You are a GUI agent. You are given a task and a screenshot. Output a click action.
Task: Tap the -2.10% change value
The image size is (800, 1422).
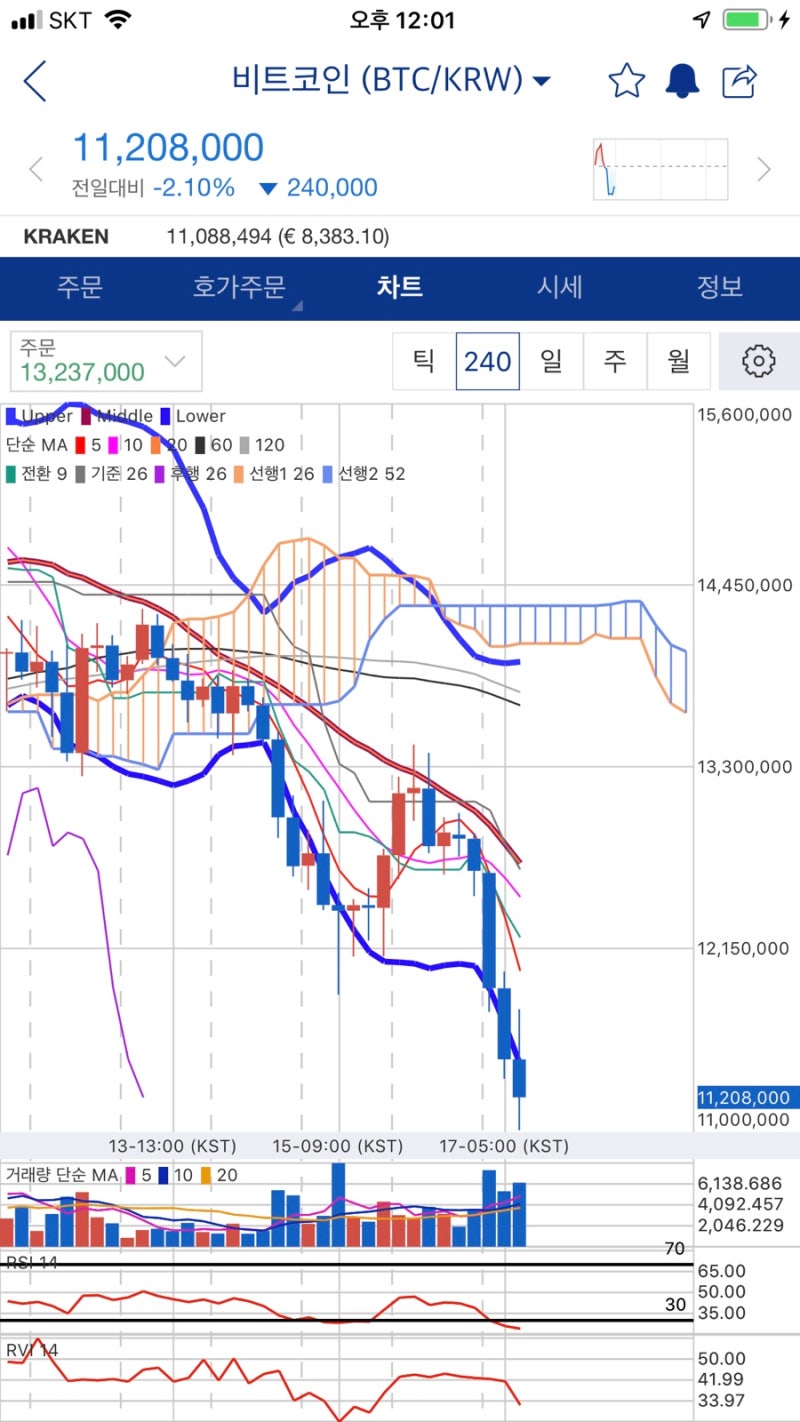pyautogui.click(x=193, y=187)
